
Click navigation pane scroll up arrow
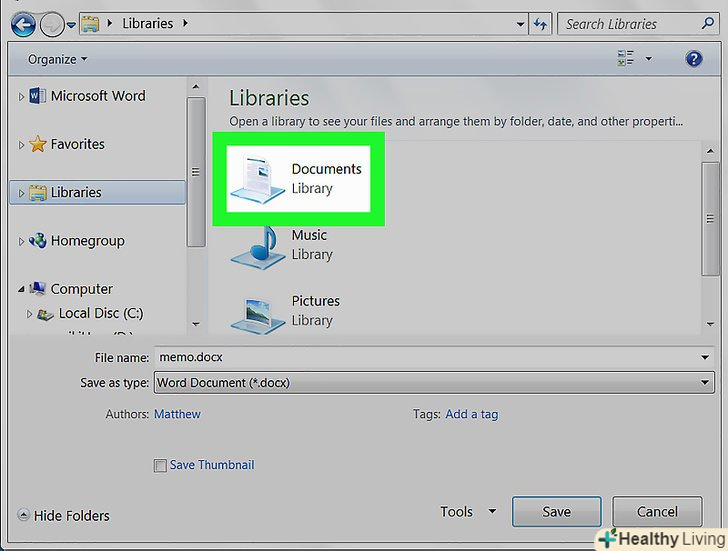(x=196, y=87)
